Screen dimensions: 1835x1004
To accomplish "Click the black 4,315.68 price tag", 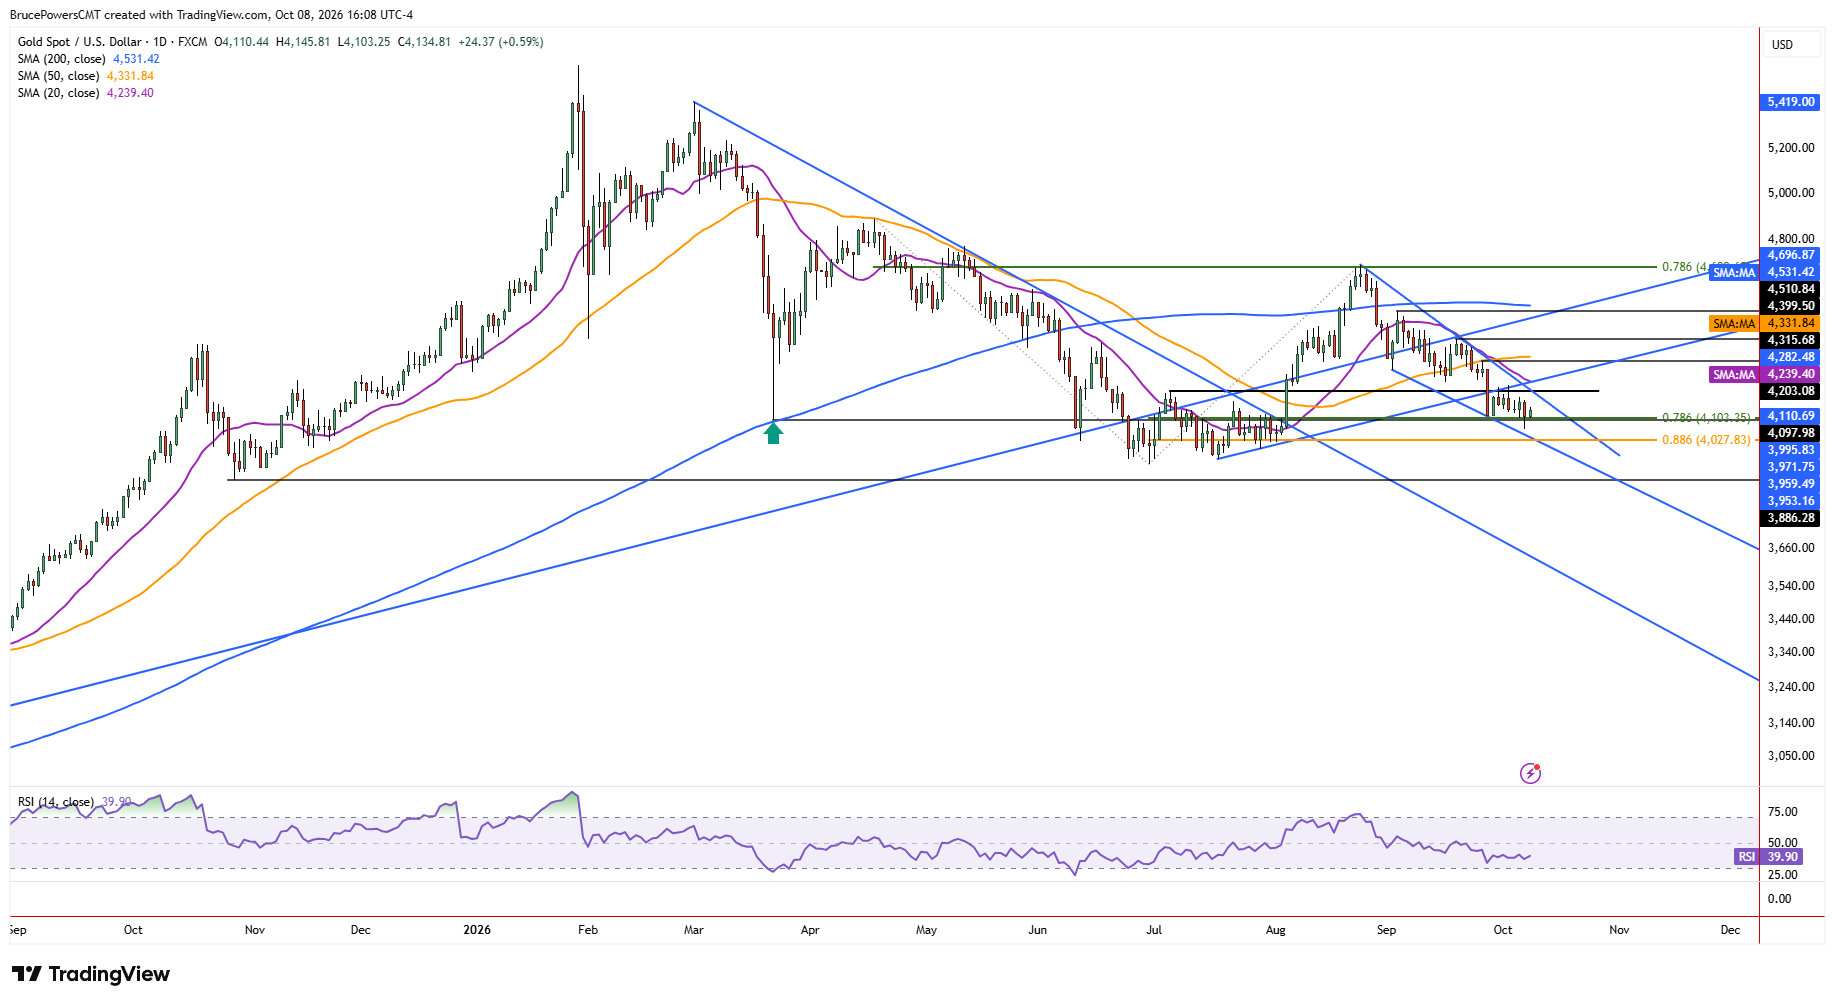I will [x=1789, y=340].
